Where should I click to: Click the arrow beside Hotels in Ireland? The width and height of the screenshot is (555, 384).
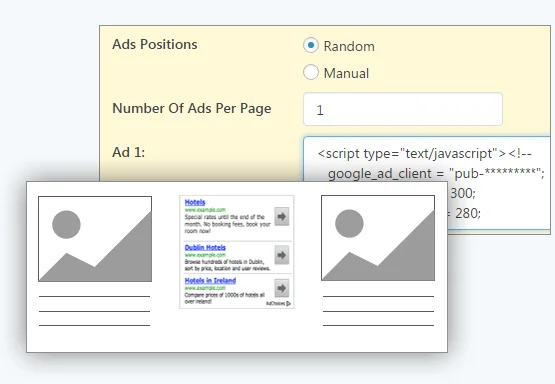(282, 288)
